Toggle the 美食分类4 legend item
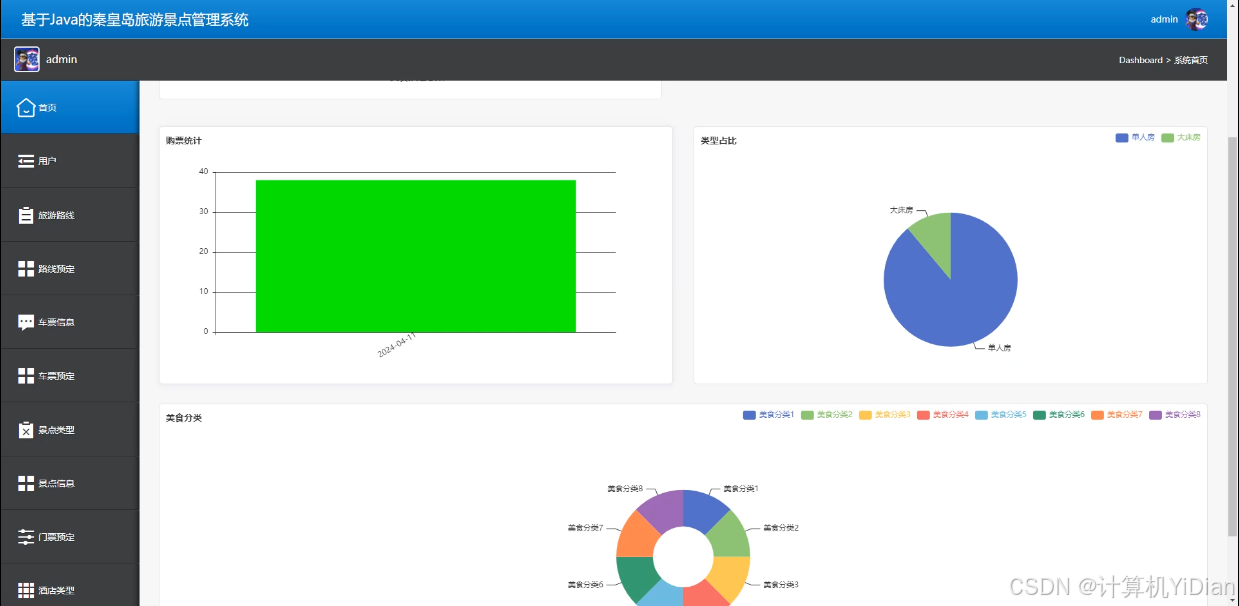Viewport: 1239px width, 606px height. 942,414
